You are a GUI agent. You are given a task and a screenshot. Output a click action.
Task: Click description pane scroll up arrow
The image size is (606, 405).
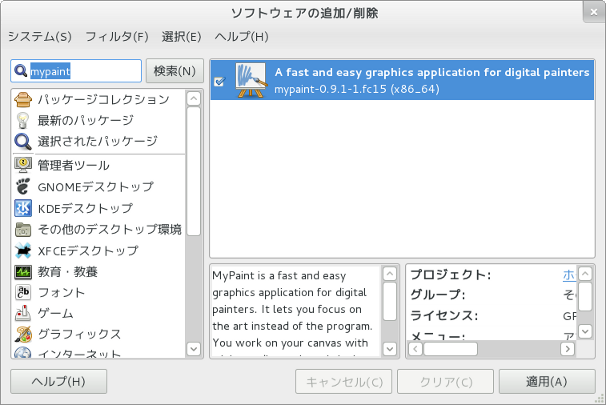pyautogui.click(x=390, y=274)
